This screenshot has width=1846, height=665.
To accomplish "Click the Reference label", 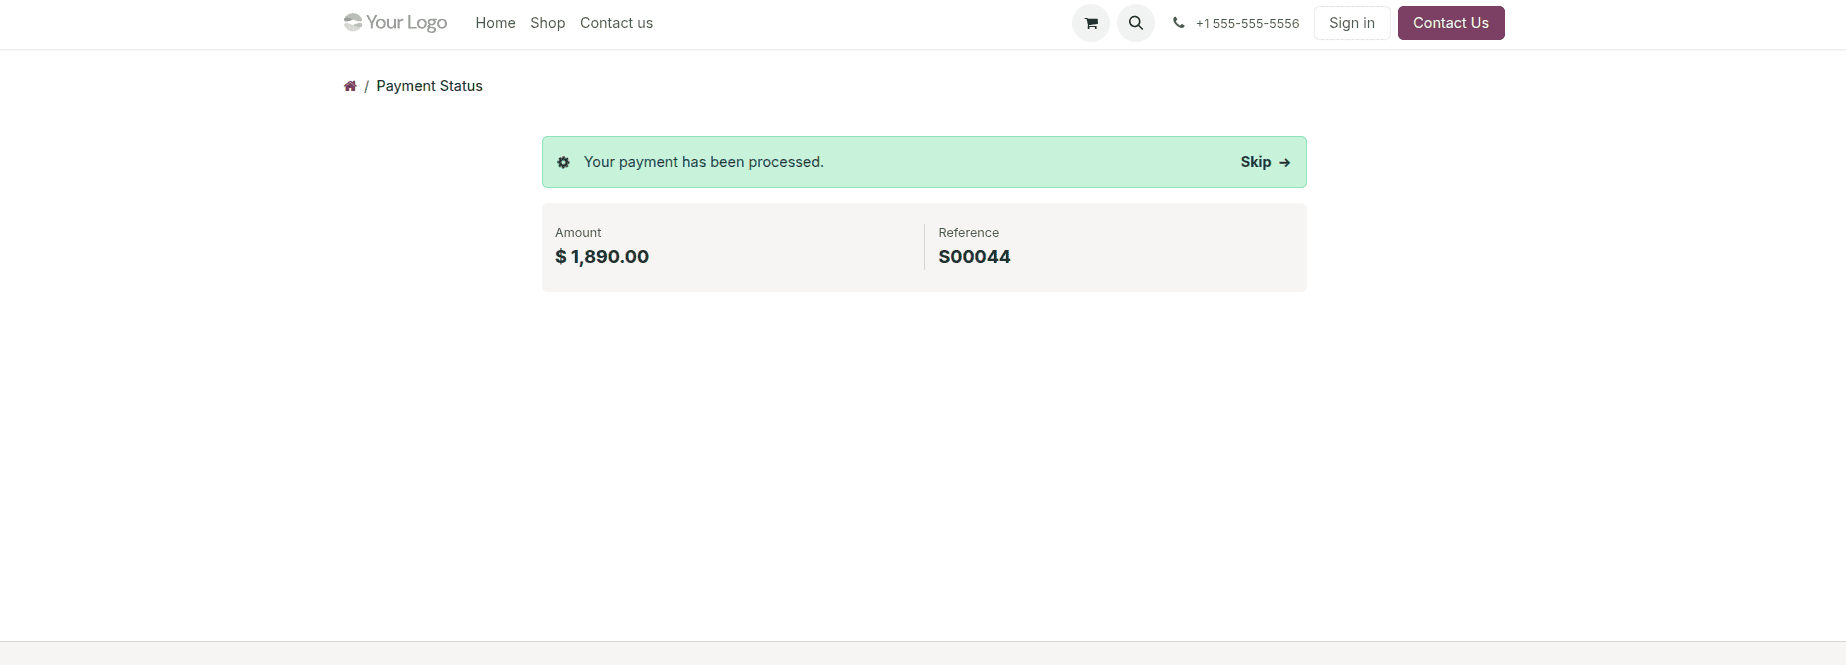I will pyautogui.click(x=968, y=233).
